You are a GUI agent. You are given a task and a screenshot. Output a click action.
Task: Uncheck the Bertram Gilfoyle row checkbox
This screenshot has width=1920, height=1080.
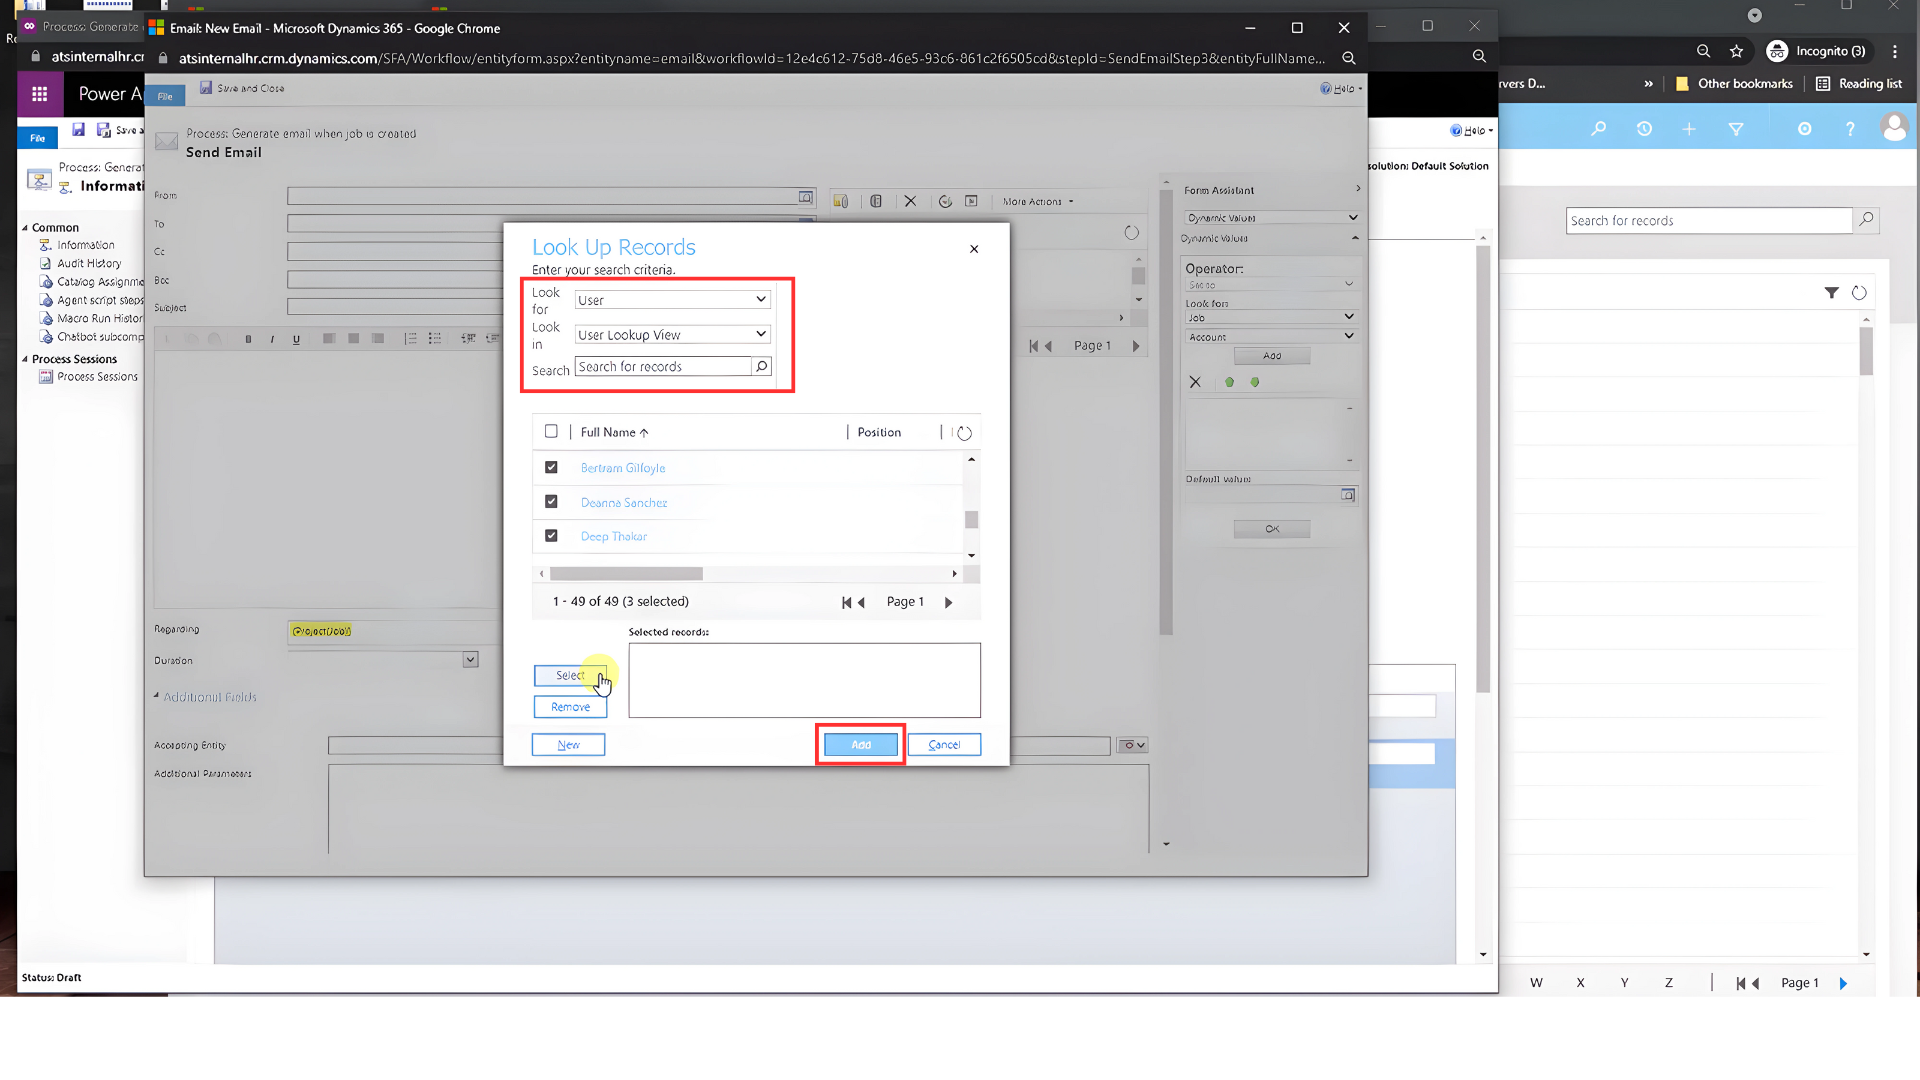tap(551, 467)
